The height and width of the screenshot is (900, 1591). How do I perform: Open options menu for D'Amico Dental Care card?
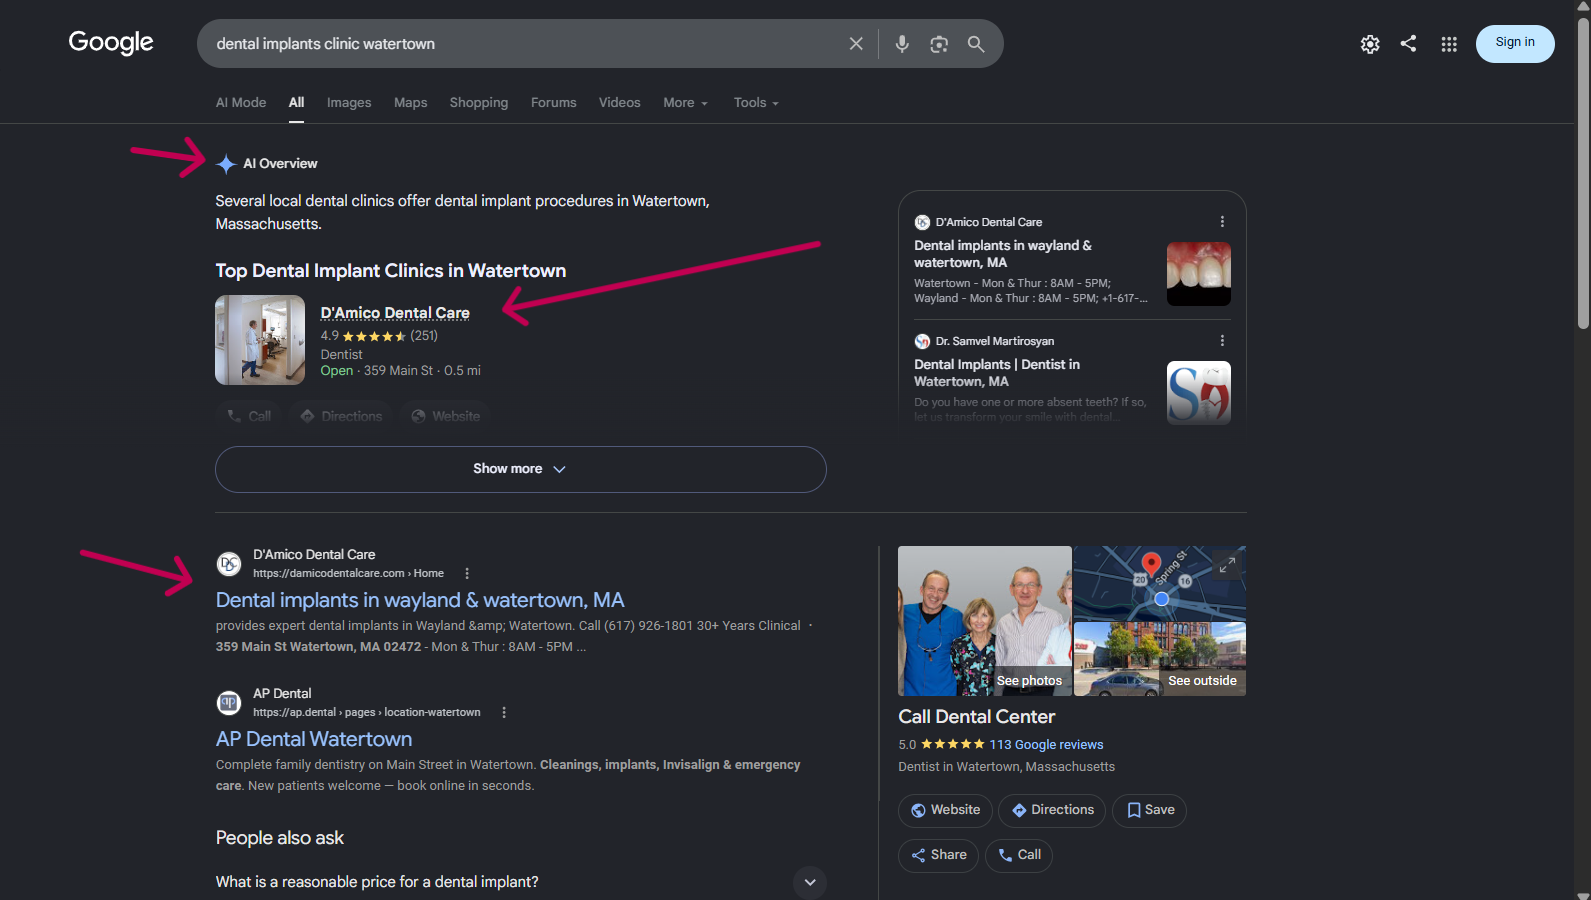(1222, 222)
